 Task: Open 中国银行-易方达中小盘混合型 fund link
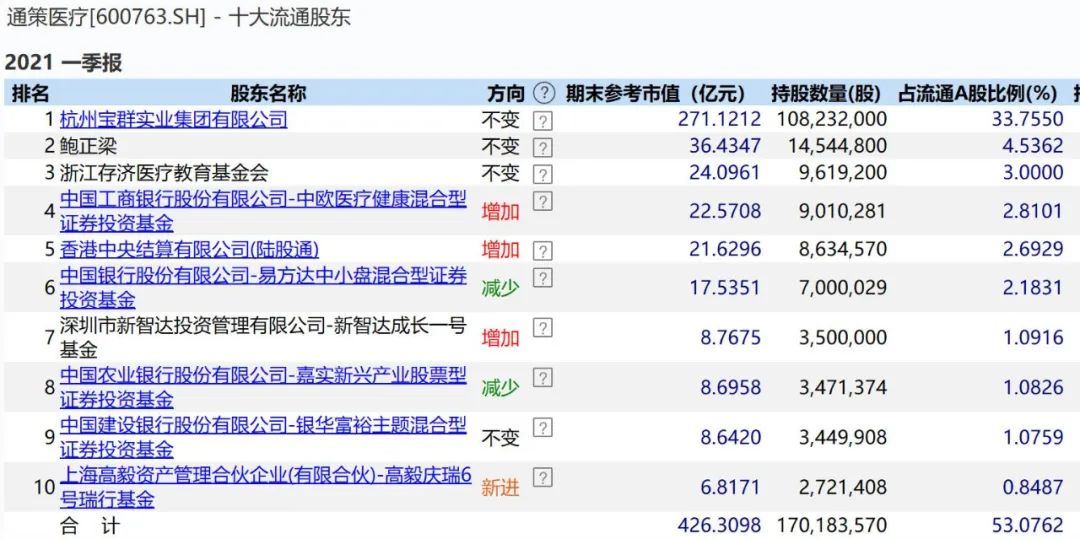[x=263, y=288]
